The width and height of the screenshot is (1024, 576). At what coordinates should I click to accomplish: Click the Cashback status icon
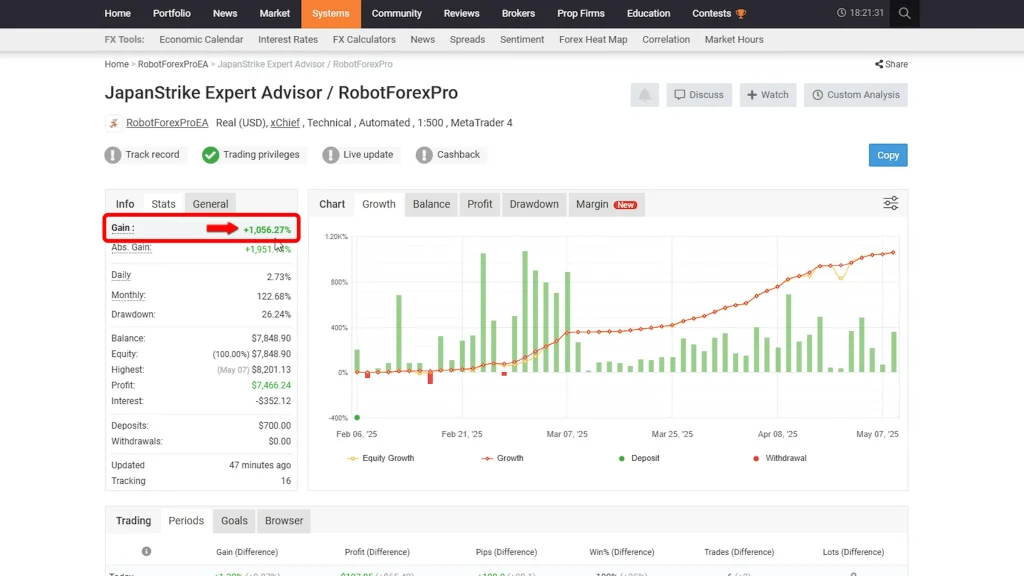click(424, 155)
